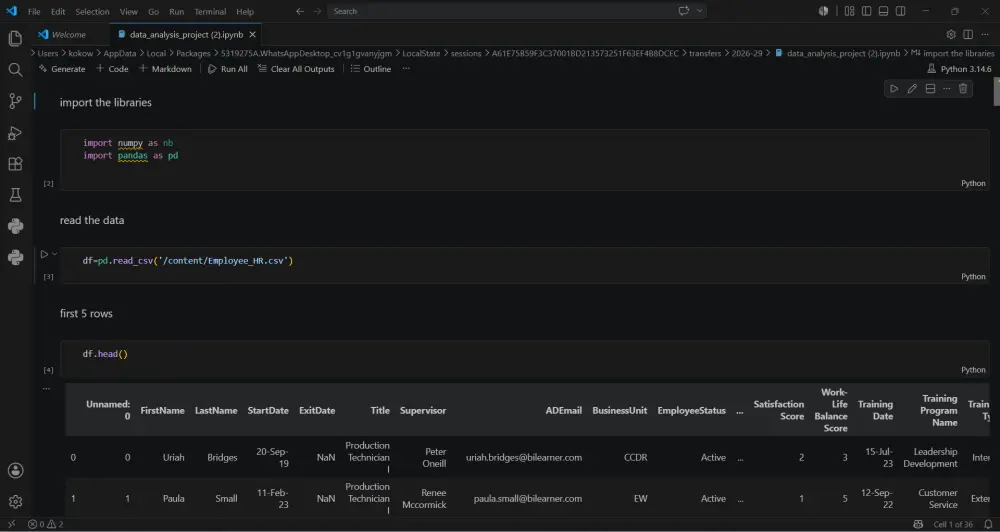This screenshot has height=532, width=1000.
Task: Add a new Code cell
Action: [x=112, y=69]
